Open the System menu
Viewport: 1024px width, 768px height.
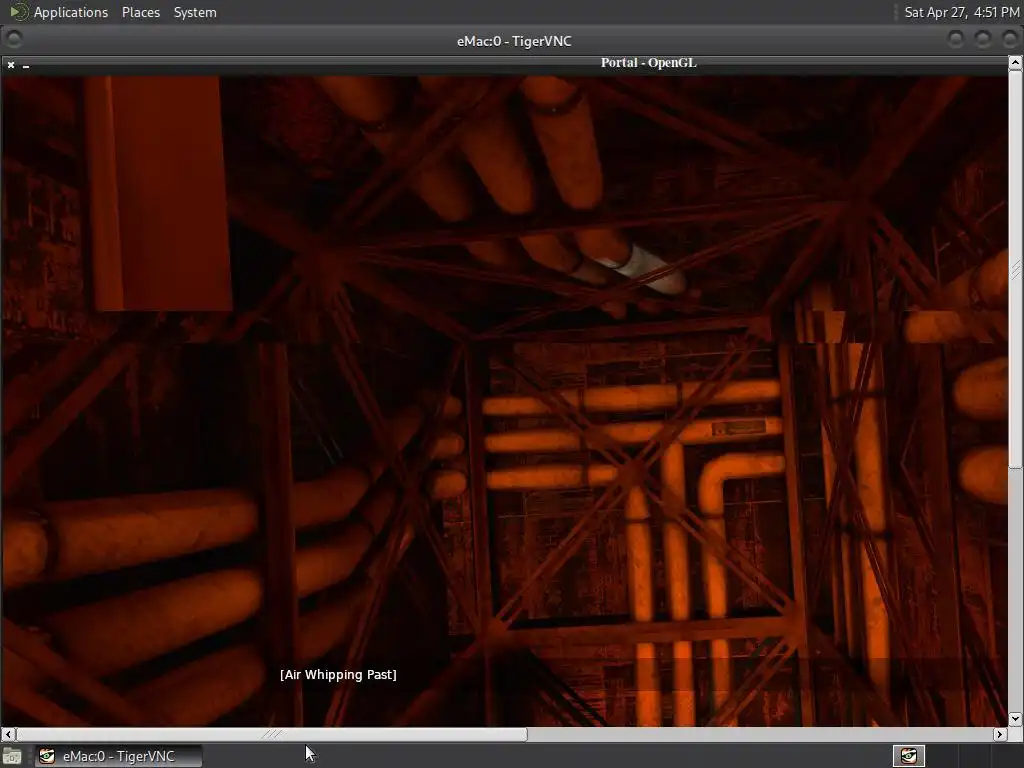195,12
